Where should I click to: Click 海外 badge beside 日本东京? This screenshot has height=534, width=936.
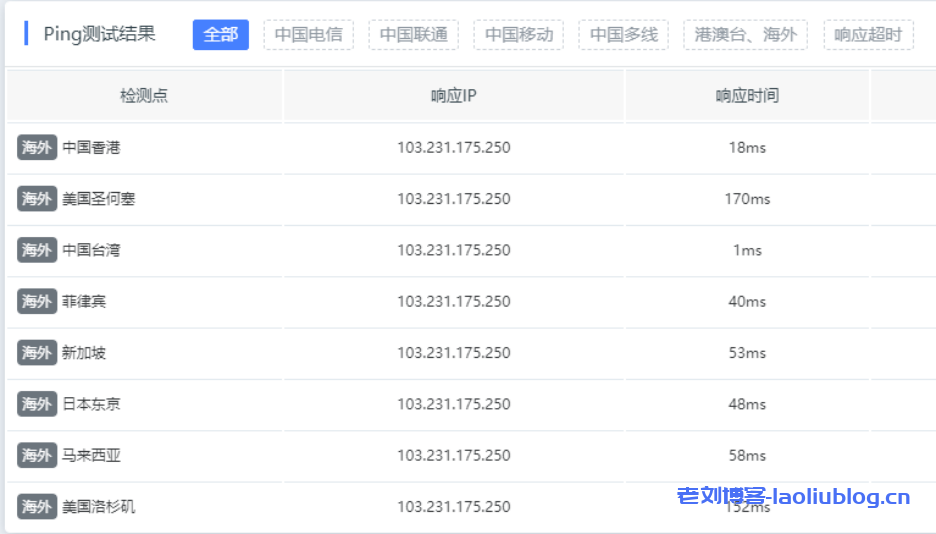pos(37,404)
